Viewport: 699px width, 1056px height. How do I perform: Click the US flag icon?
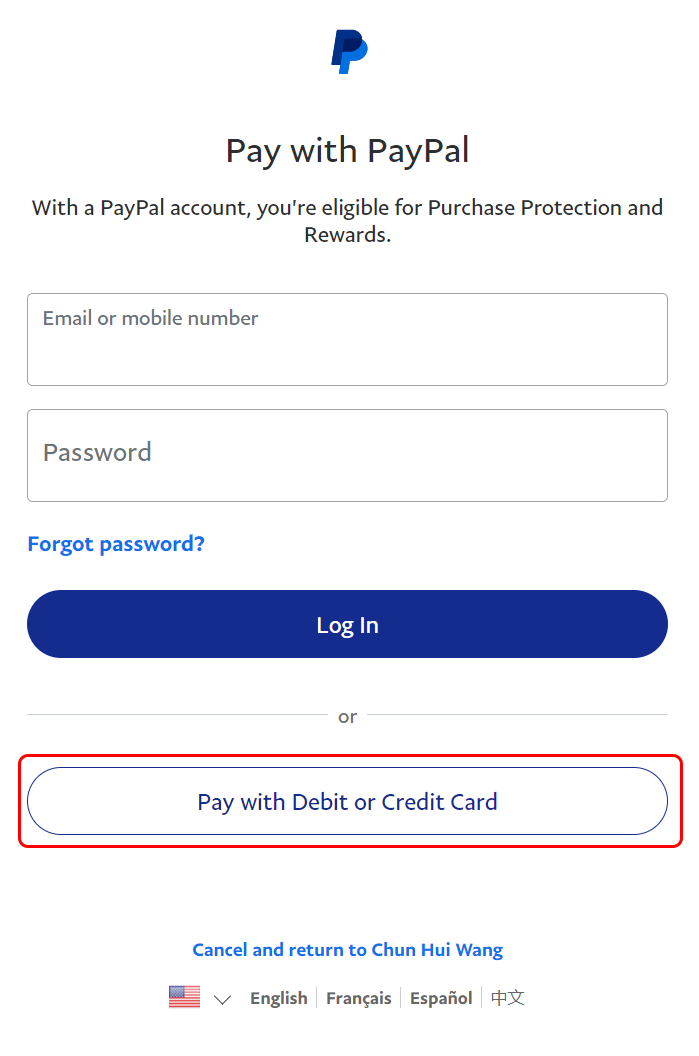coord(184,997)
